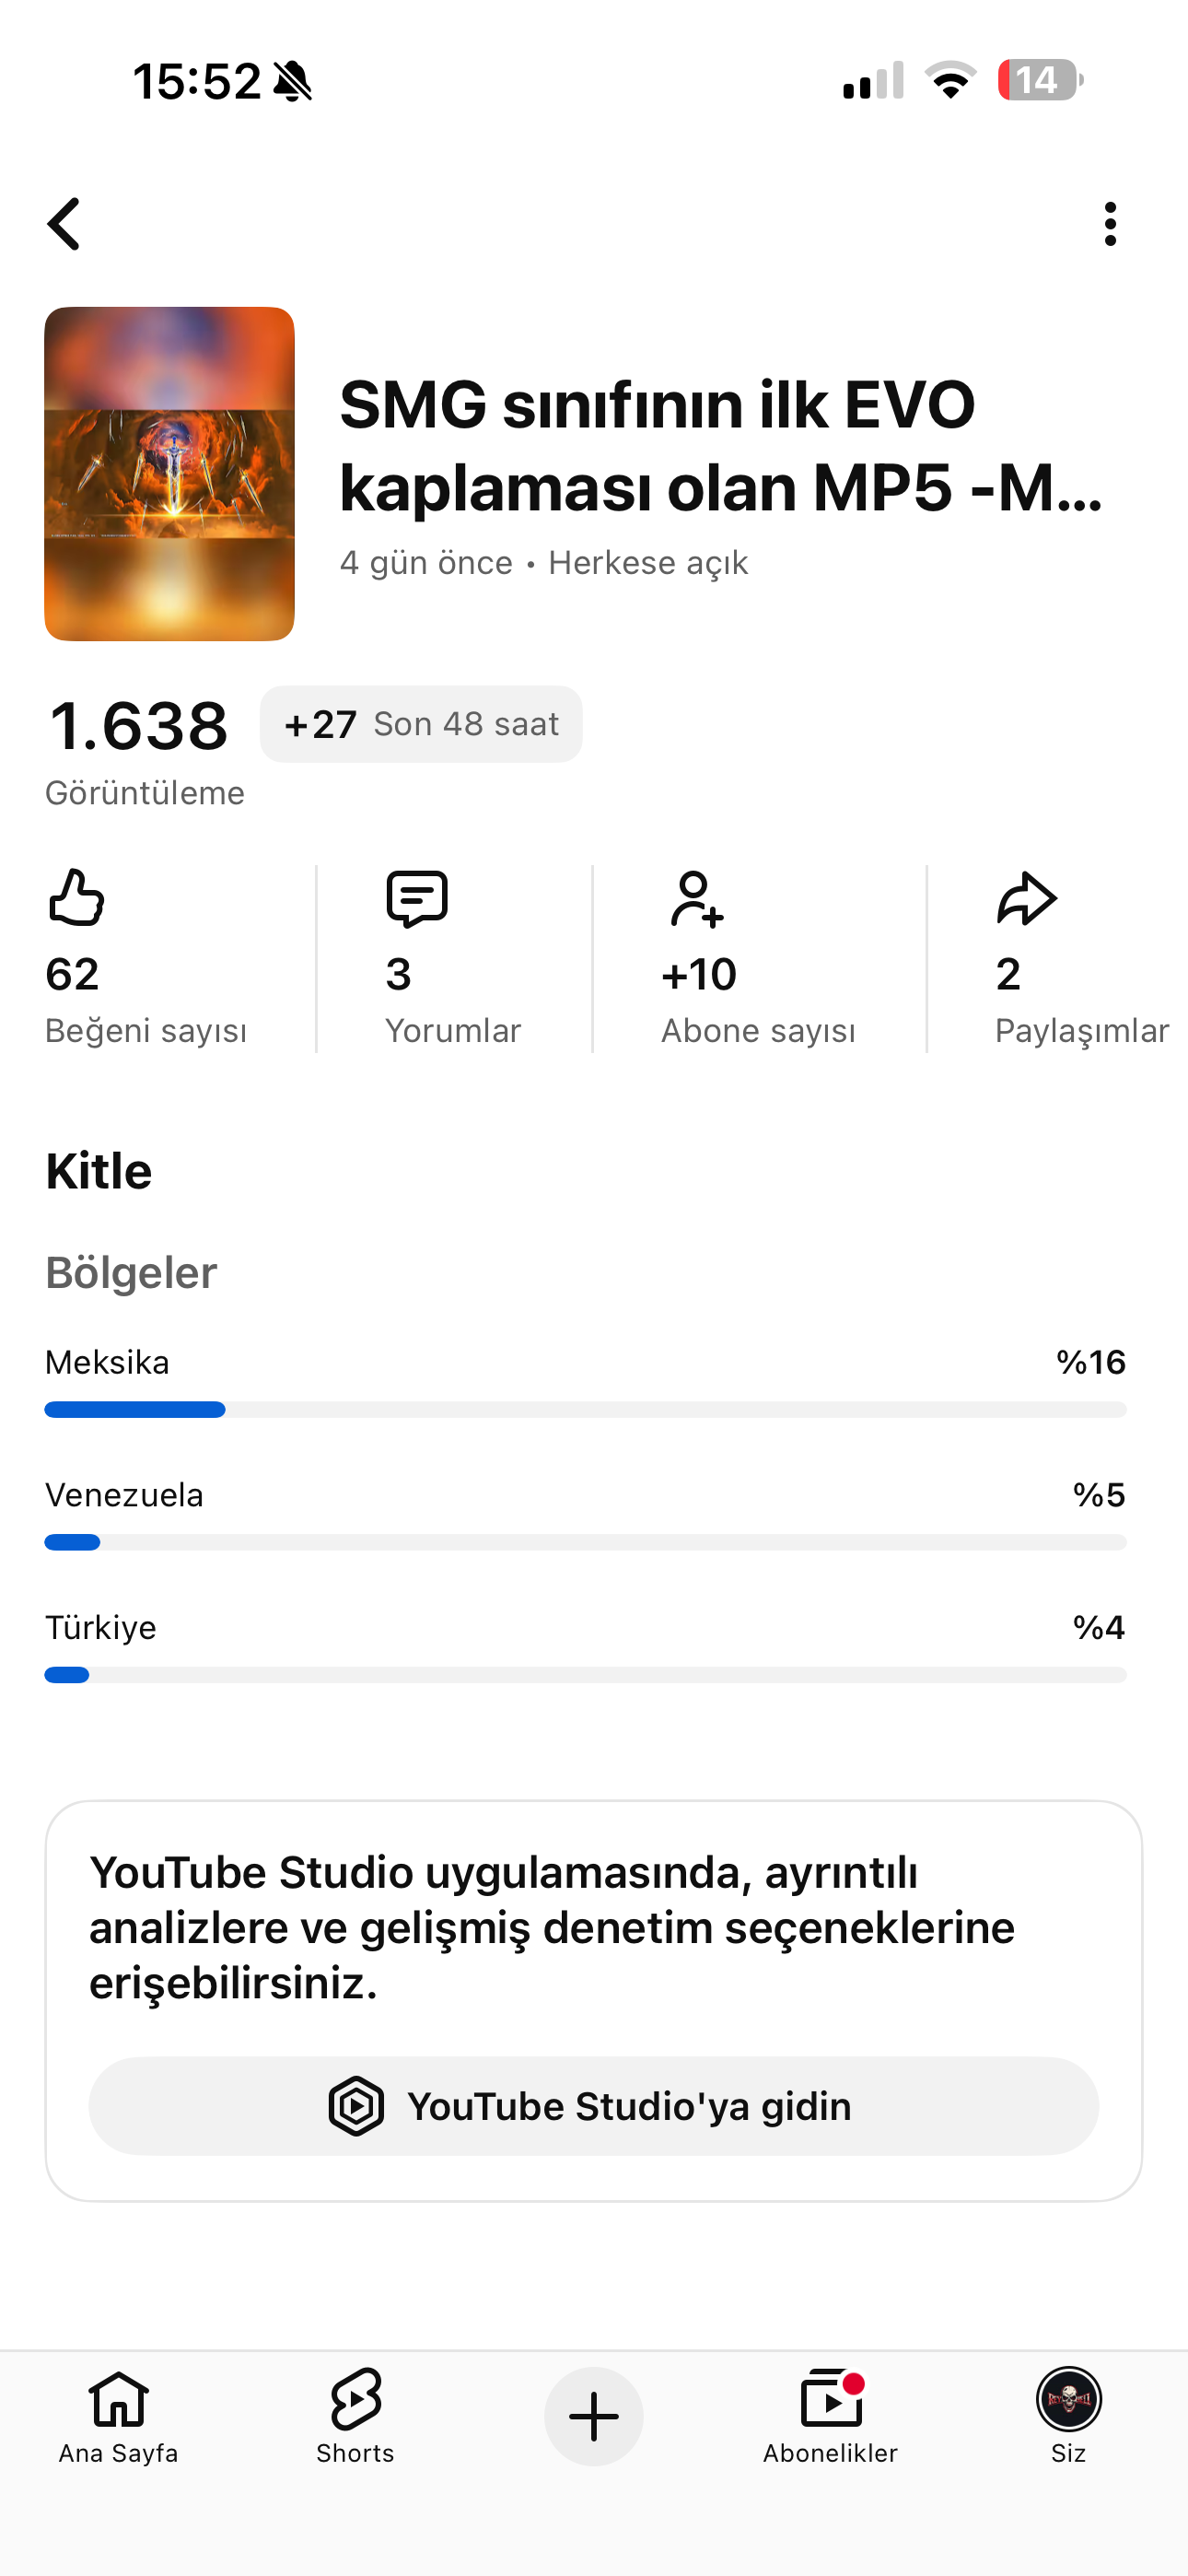Tap the back arrow icon
Viewport: 1188px width, 2576px height.
click(64, 223)
